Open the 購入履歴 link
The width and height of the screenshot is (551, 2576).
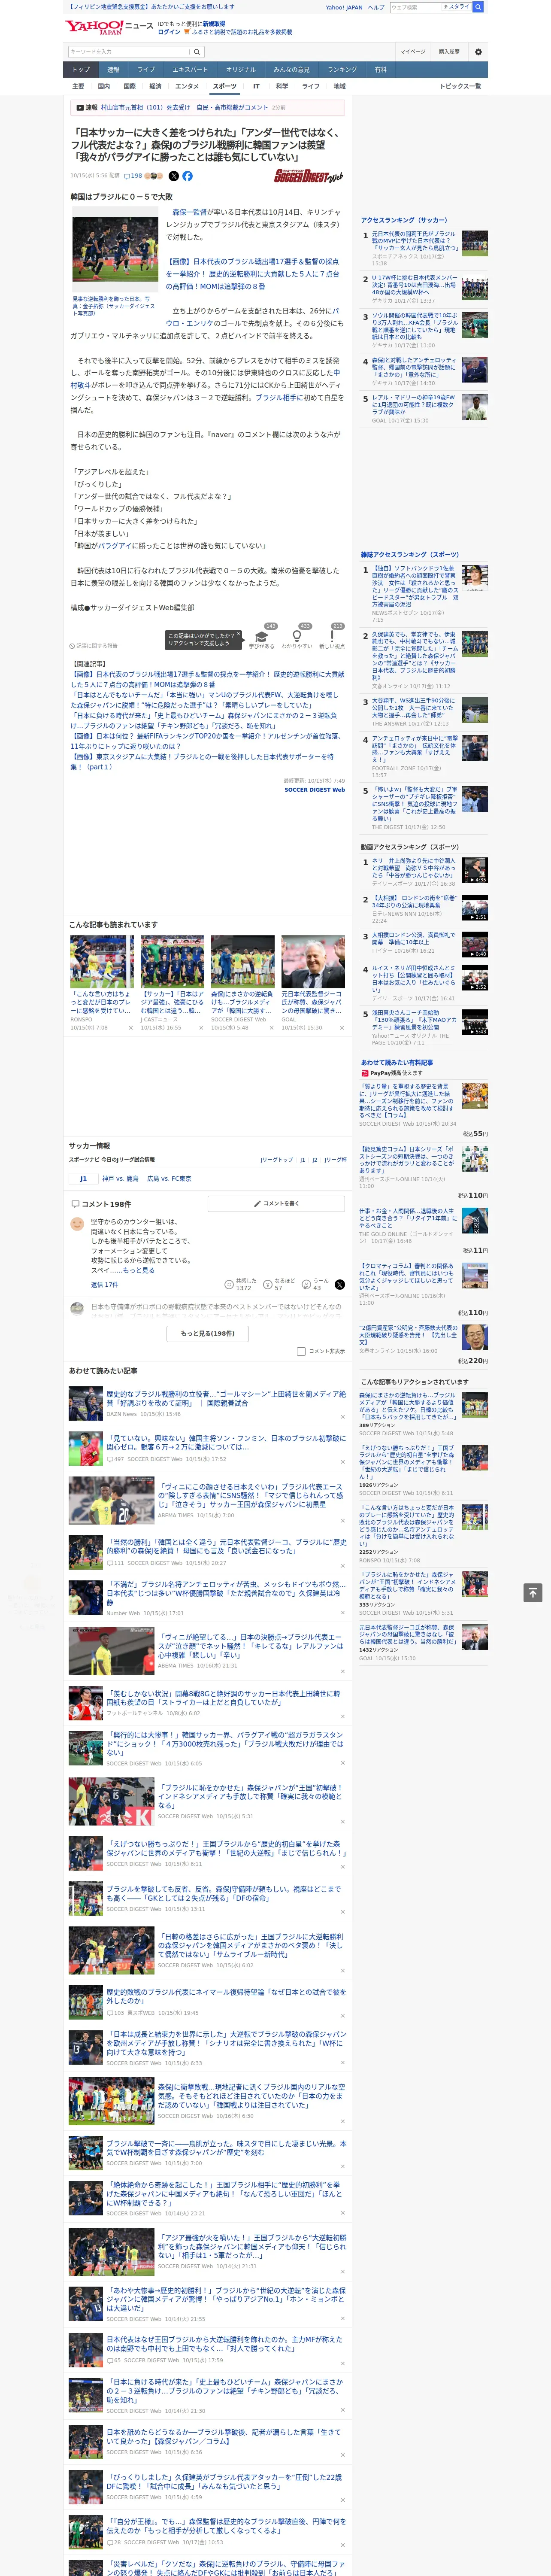[449, 52]
